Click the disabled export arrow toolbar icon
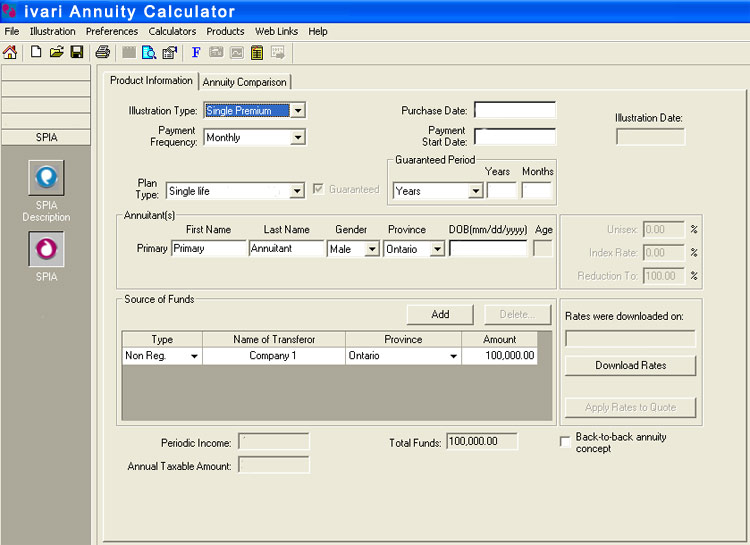750x545 pixels. 278,52
